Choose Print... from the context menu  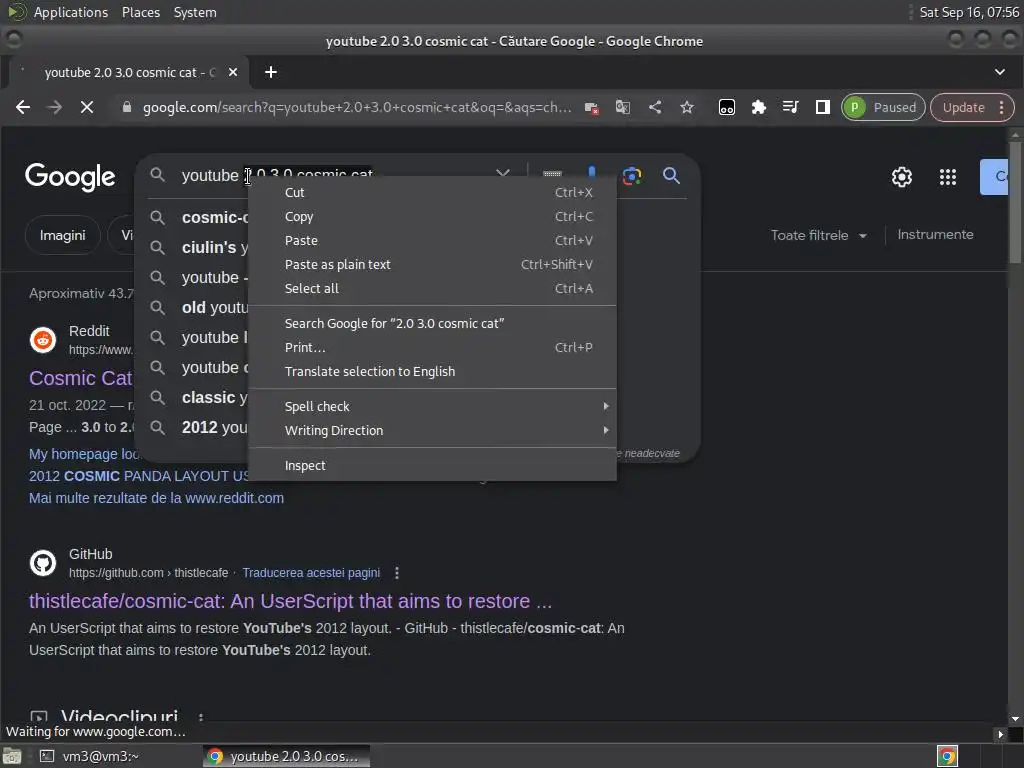click(x=432, y=347)
